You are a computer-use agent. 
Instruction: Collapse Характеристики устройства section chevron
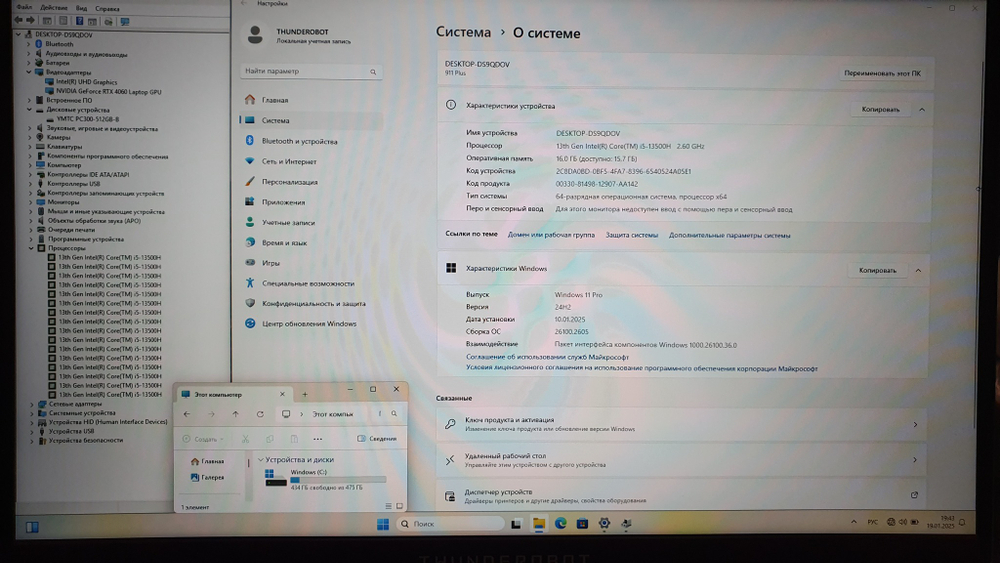point(922,110)
